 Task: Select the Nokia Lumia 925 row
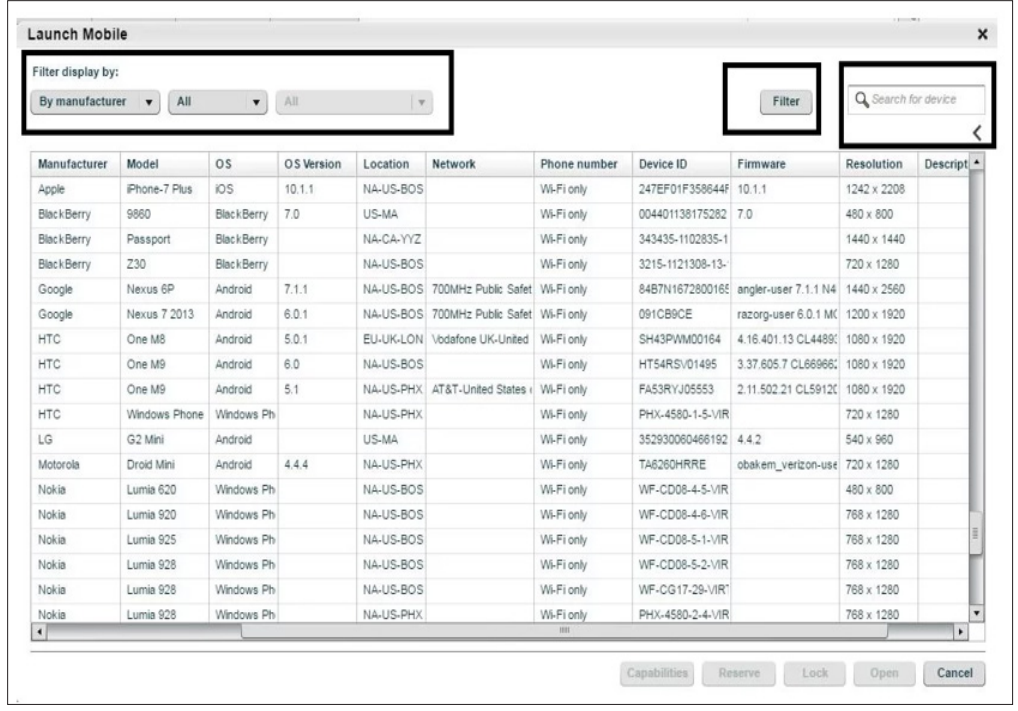pos(500,540)
